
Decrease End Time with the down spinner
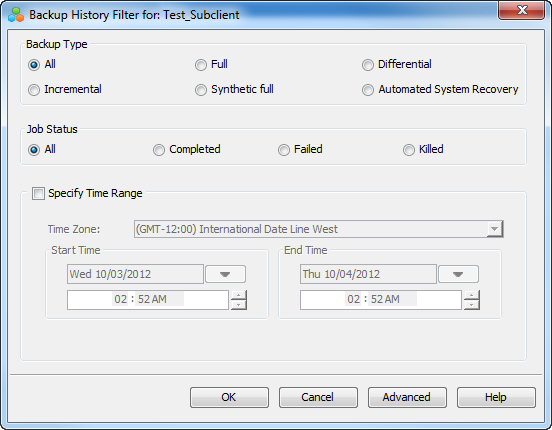(472, 305)
